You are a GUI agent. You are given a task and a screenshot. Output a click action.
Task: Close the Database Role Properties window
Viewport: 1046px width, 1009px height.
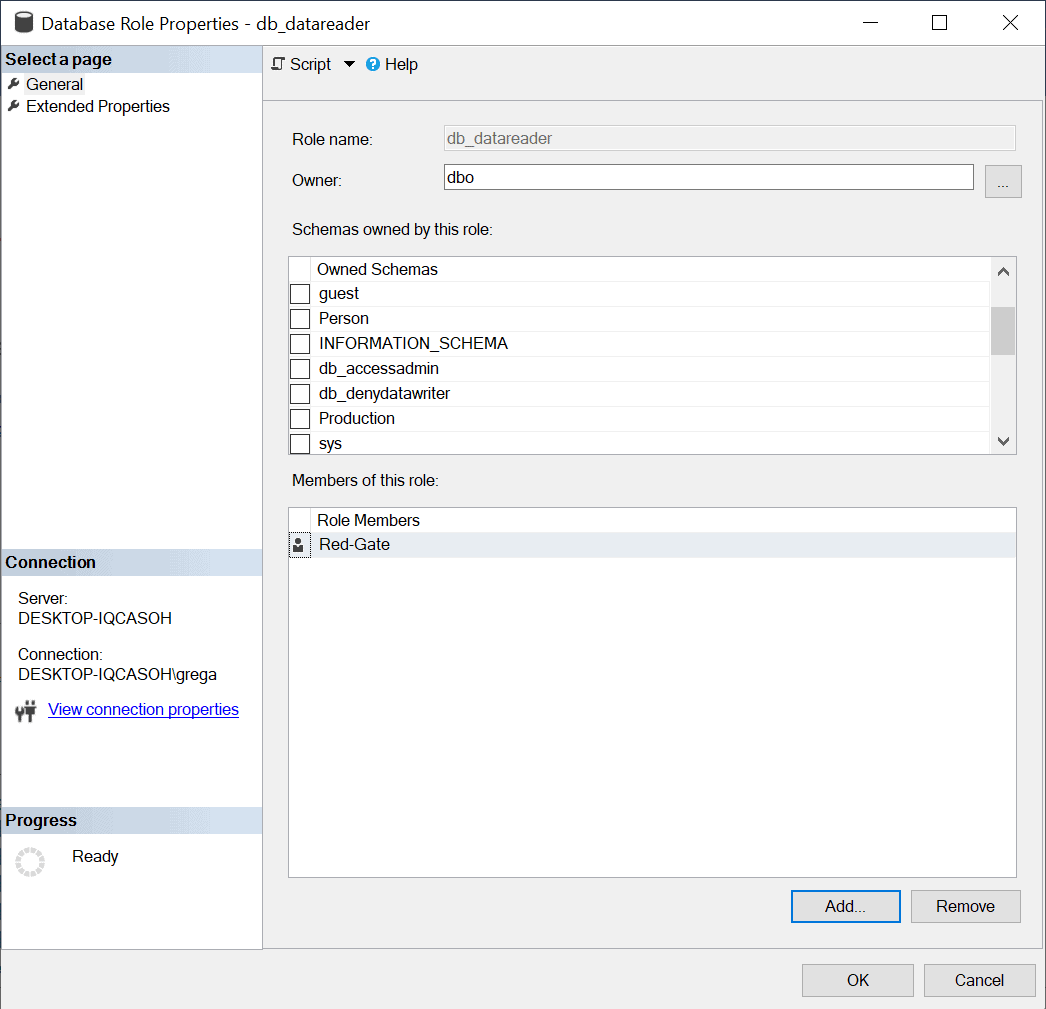click(x=1010, y=23)
